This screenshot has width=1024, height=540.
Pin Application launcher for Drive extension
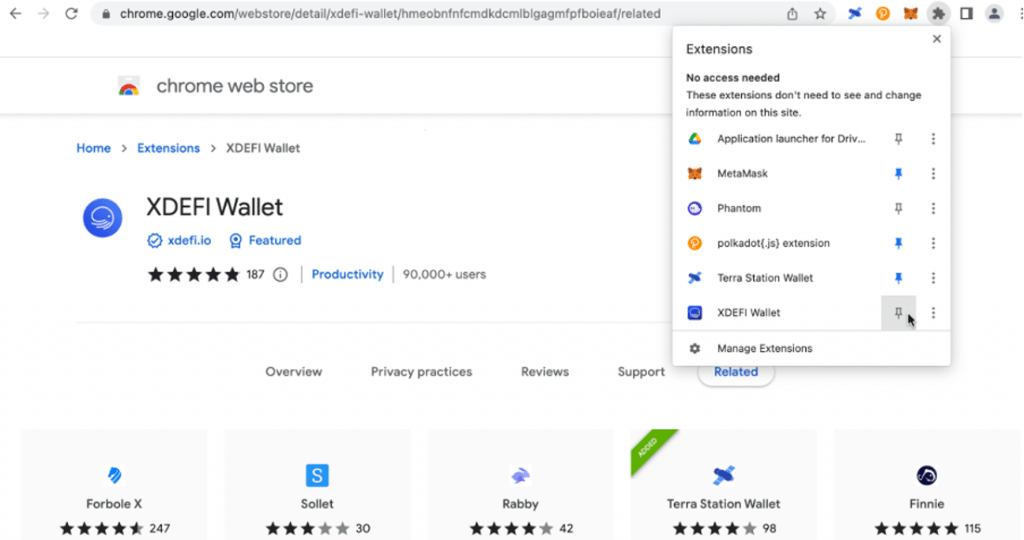point(899,138)
